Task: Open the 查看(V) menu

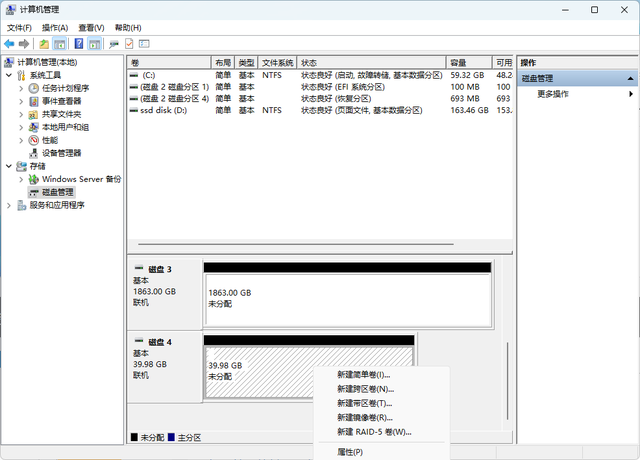Action: (91, 28)
